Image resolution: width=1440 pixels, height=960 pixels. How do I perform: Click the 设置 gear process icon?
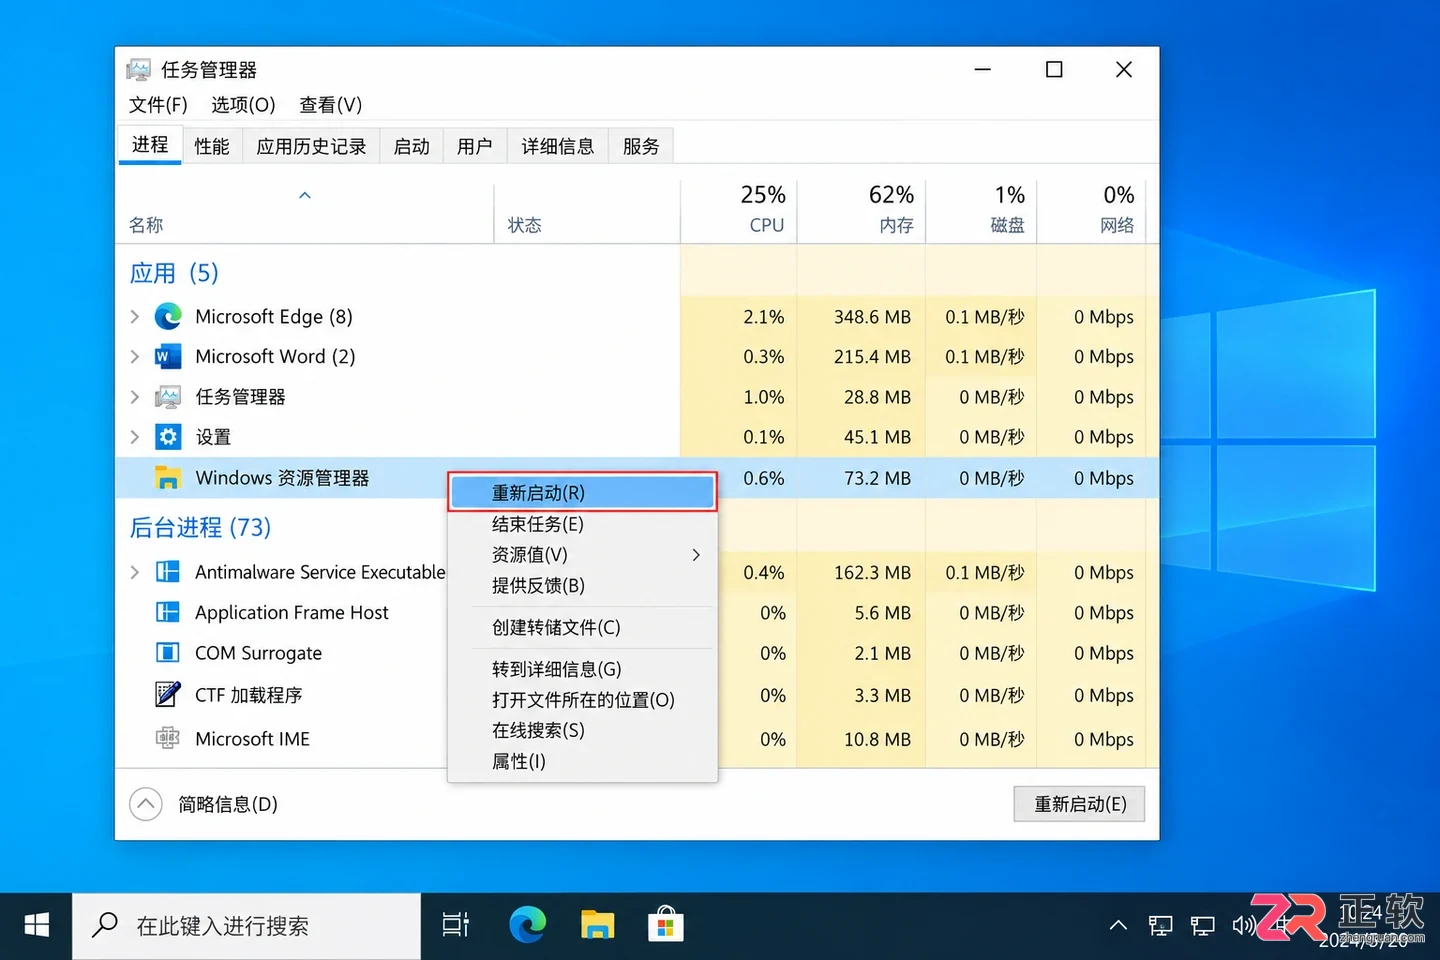click(168, 437)
